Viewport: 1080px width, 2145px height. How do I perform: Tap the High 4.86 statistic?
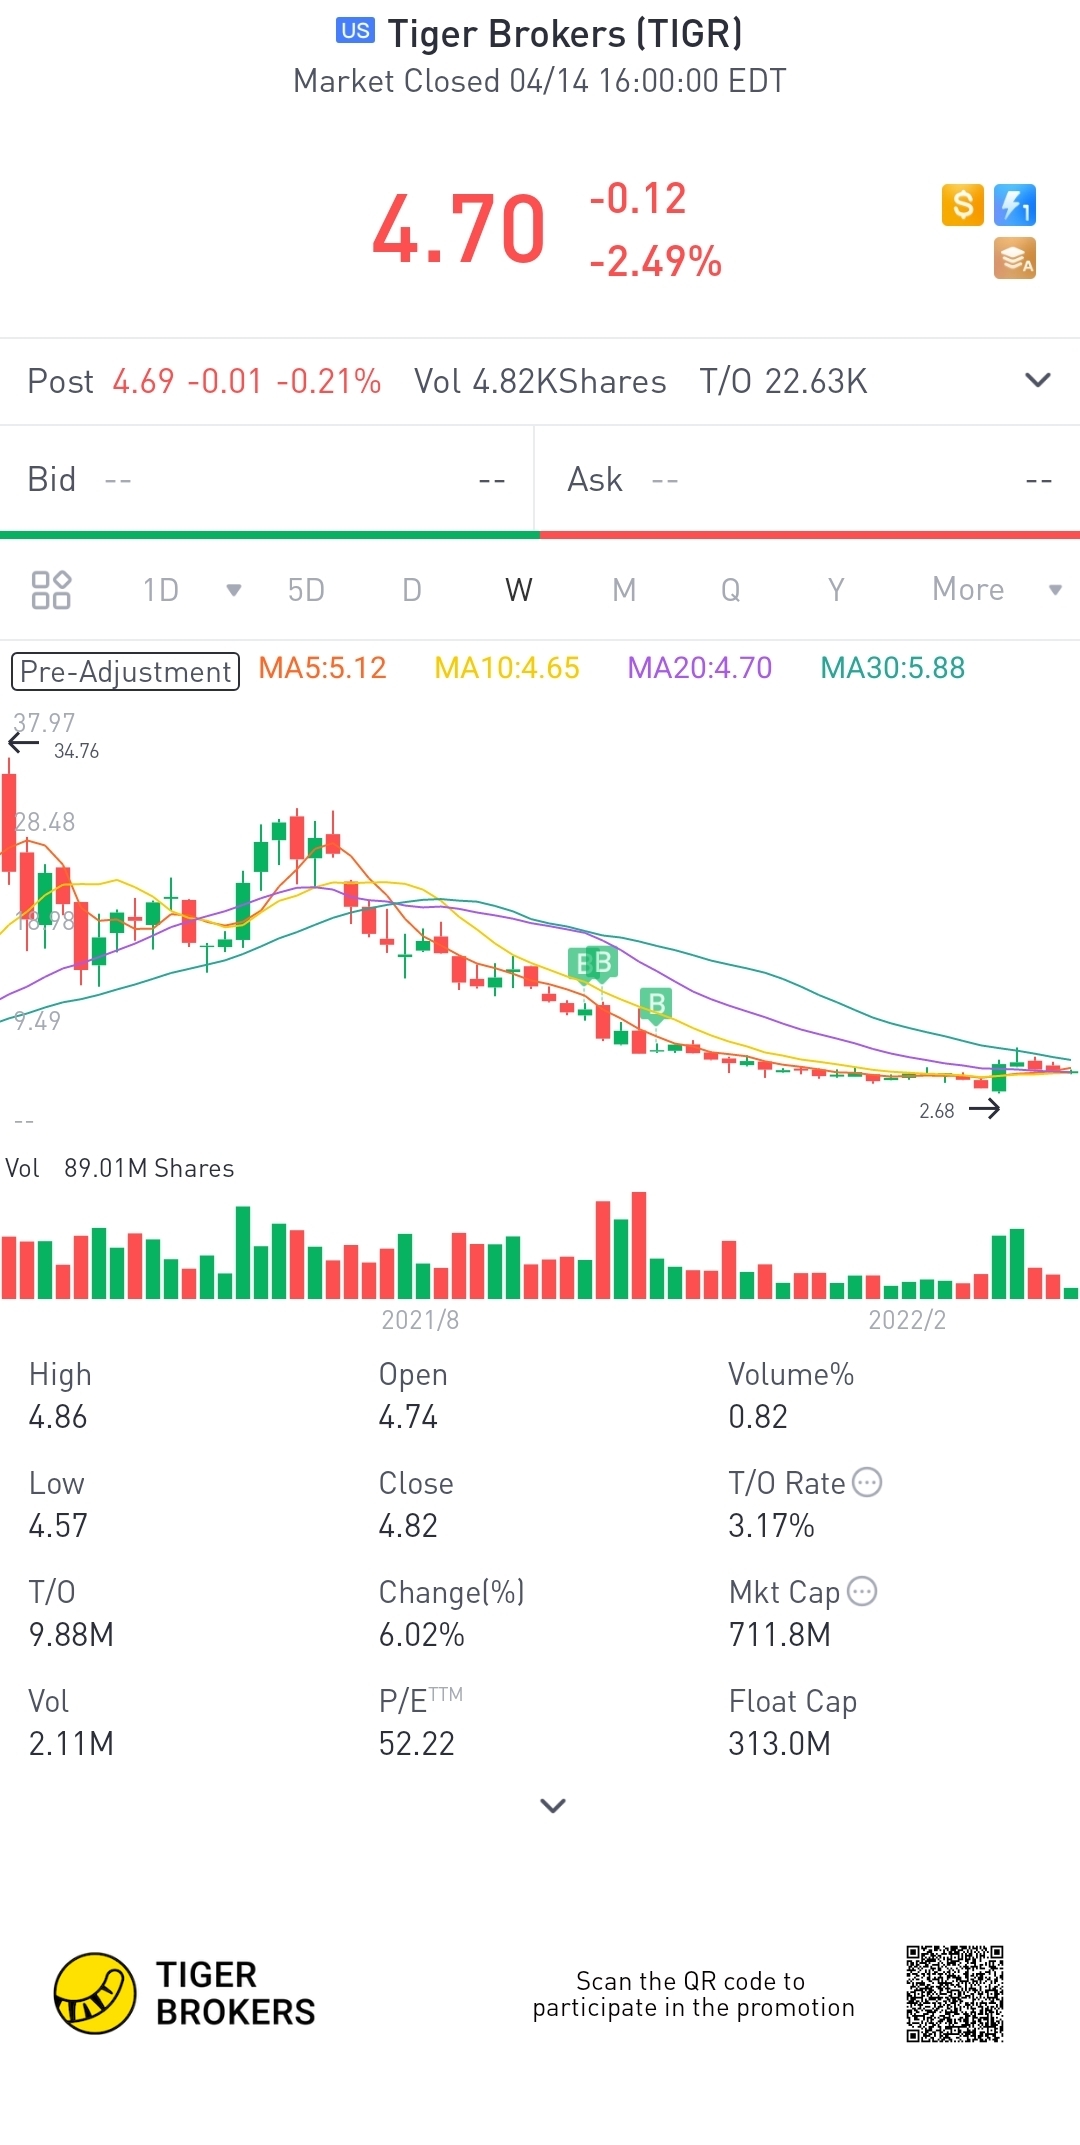(60, 1396)
